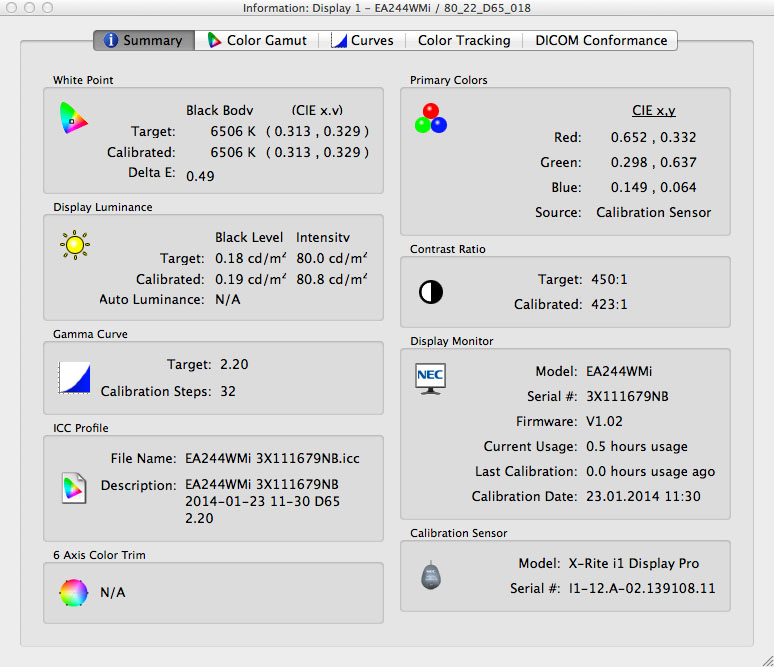Click the target intensity 80.0 cd/m²
Image resolution: width=774 pixels, height=667 pixels.
(x=332, y=258)
